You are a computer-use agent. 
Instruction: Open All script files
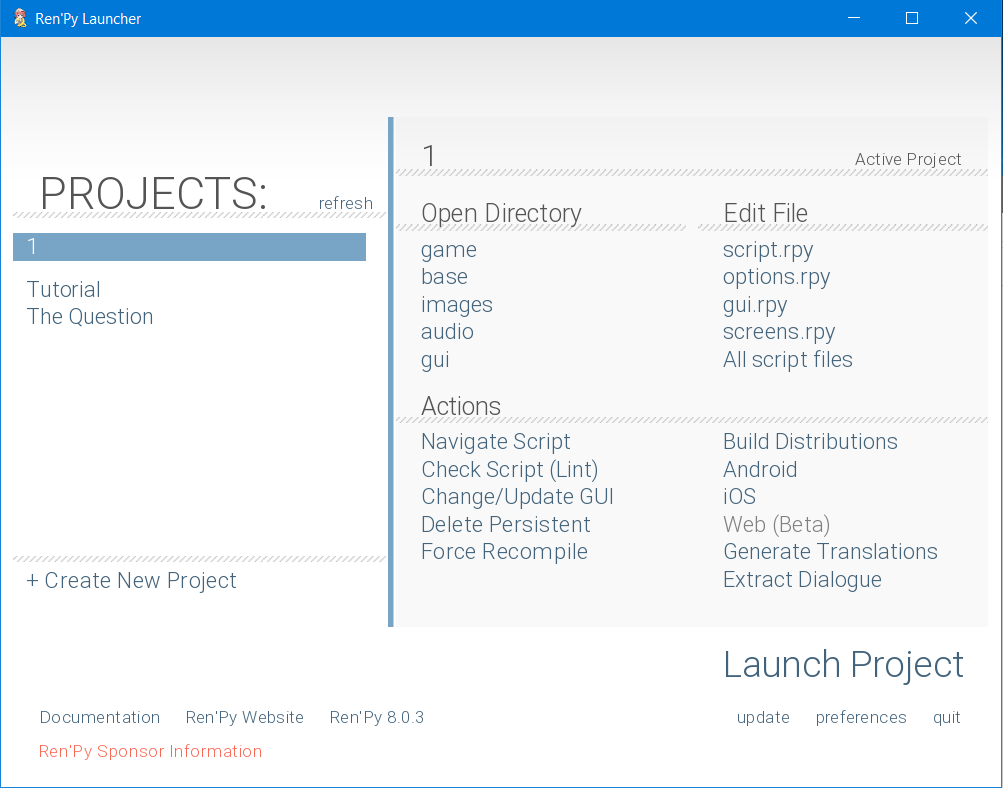click(787, 360)
